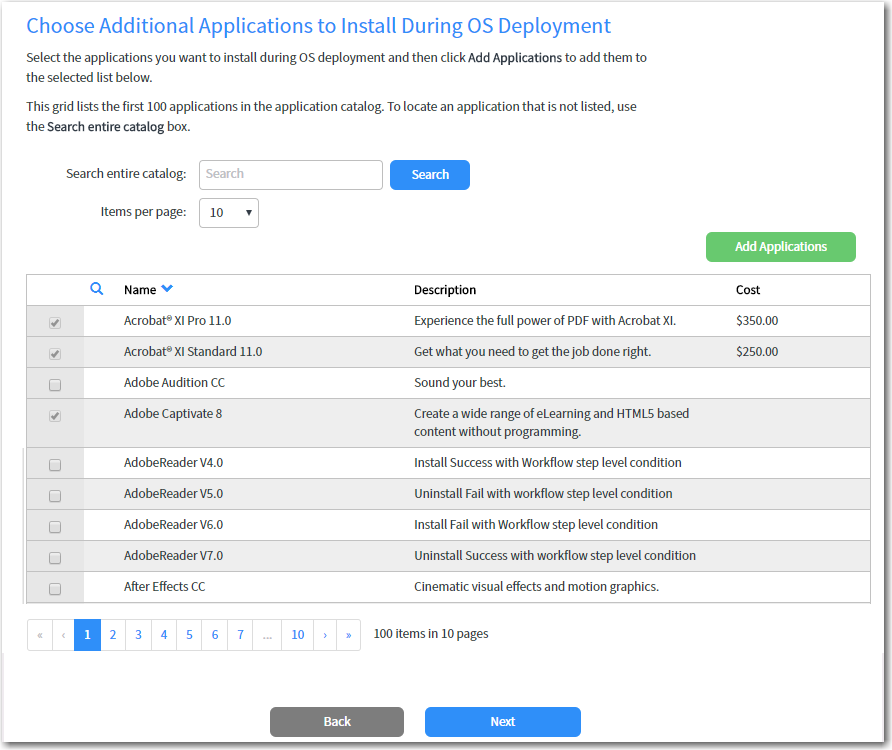Go to first page using double-left arrow
The image size is (892, 750).
40,635
